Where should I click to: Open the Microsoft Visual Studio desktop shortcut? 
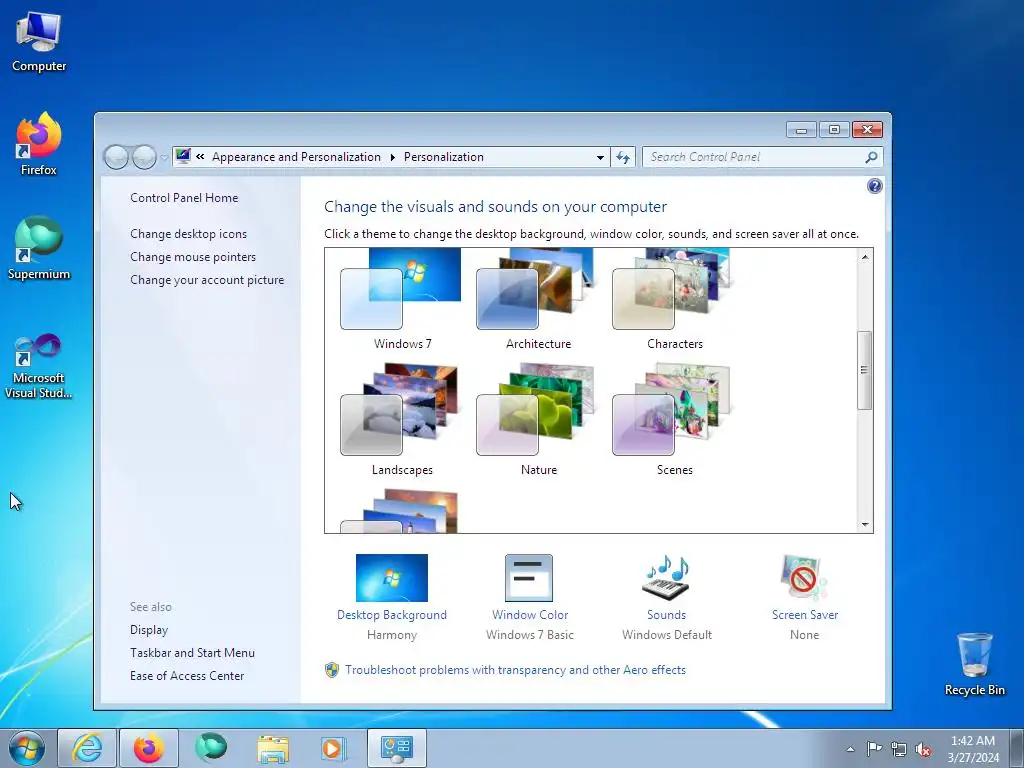point(39,366)
